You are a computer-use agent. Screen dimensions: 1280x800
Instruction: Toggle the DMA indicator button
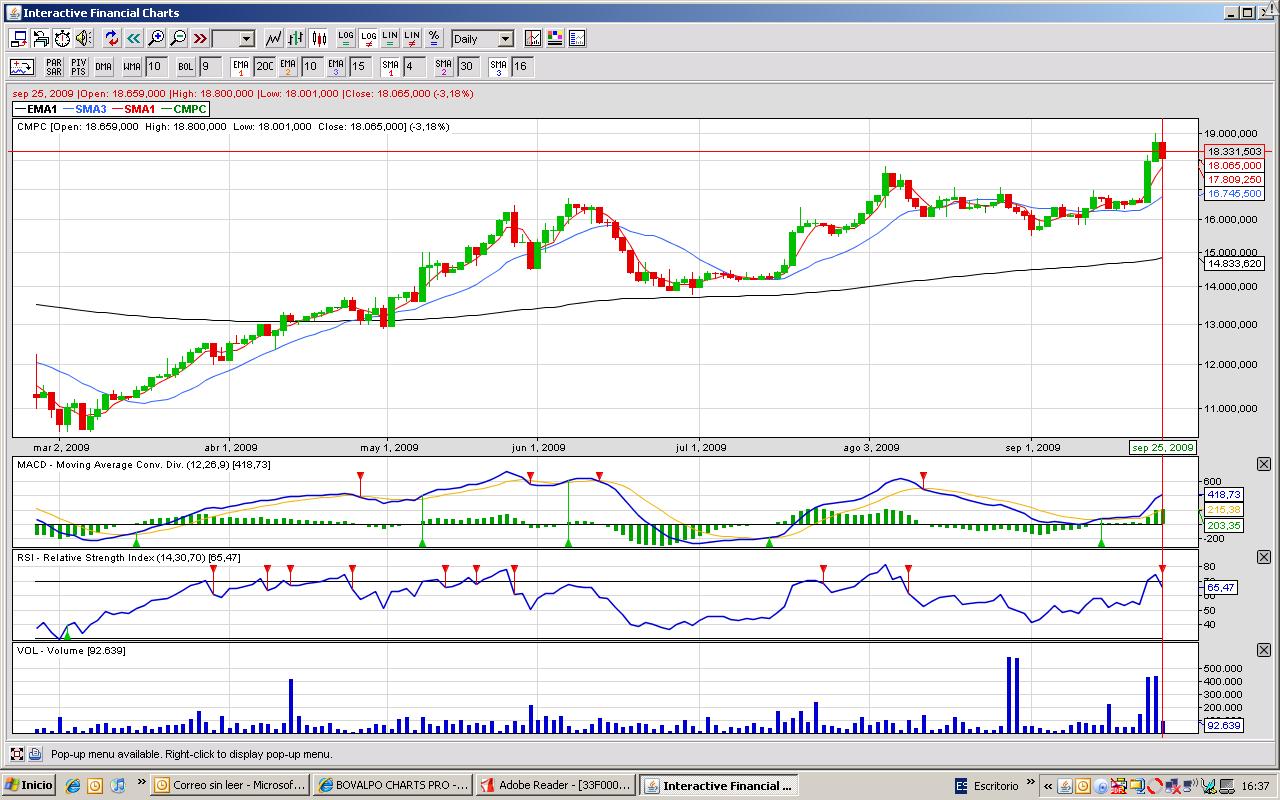pos(104,67)
